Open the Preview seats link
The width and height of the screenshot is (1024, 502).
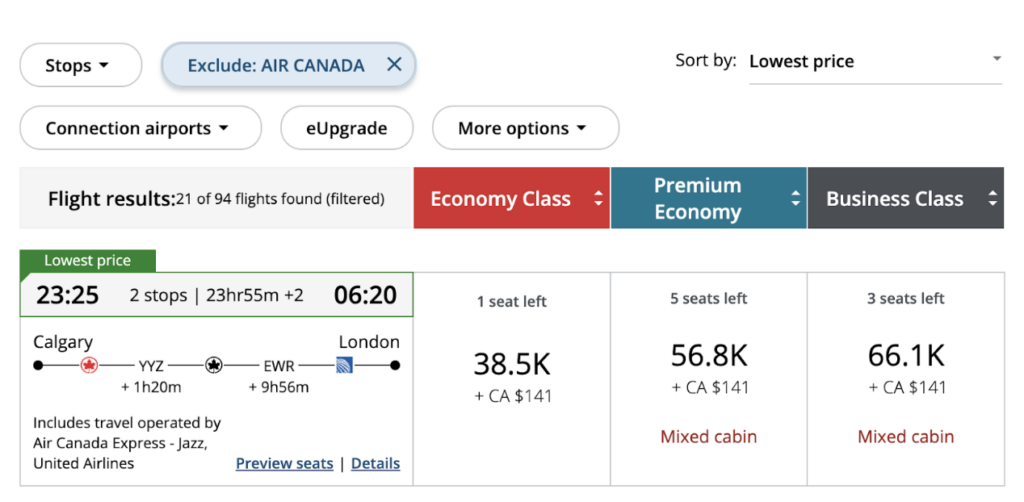pyautogui.click(x=284, y=463)
